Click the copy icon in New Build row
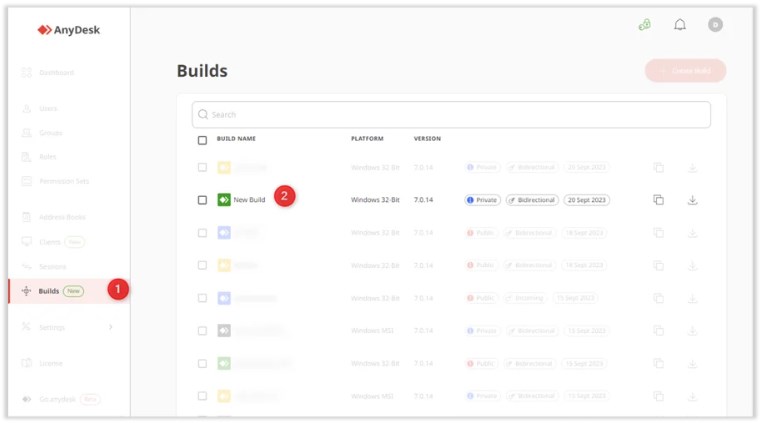This screenshot has height=423, width=760. coord(658,200)
